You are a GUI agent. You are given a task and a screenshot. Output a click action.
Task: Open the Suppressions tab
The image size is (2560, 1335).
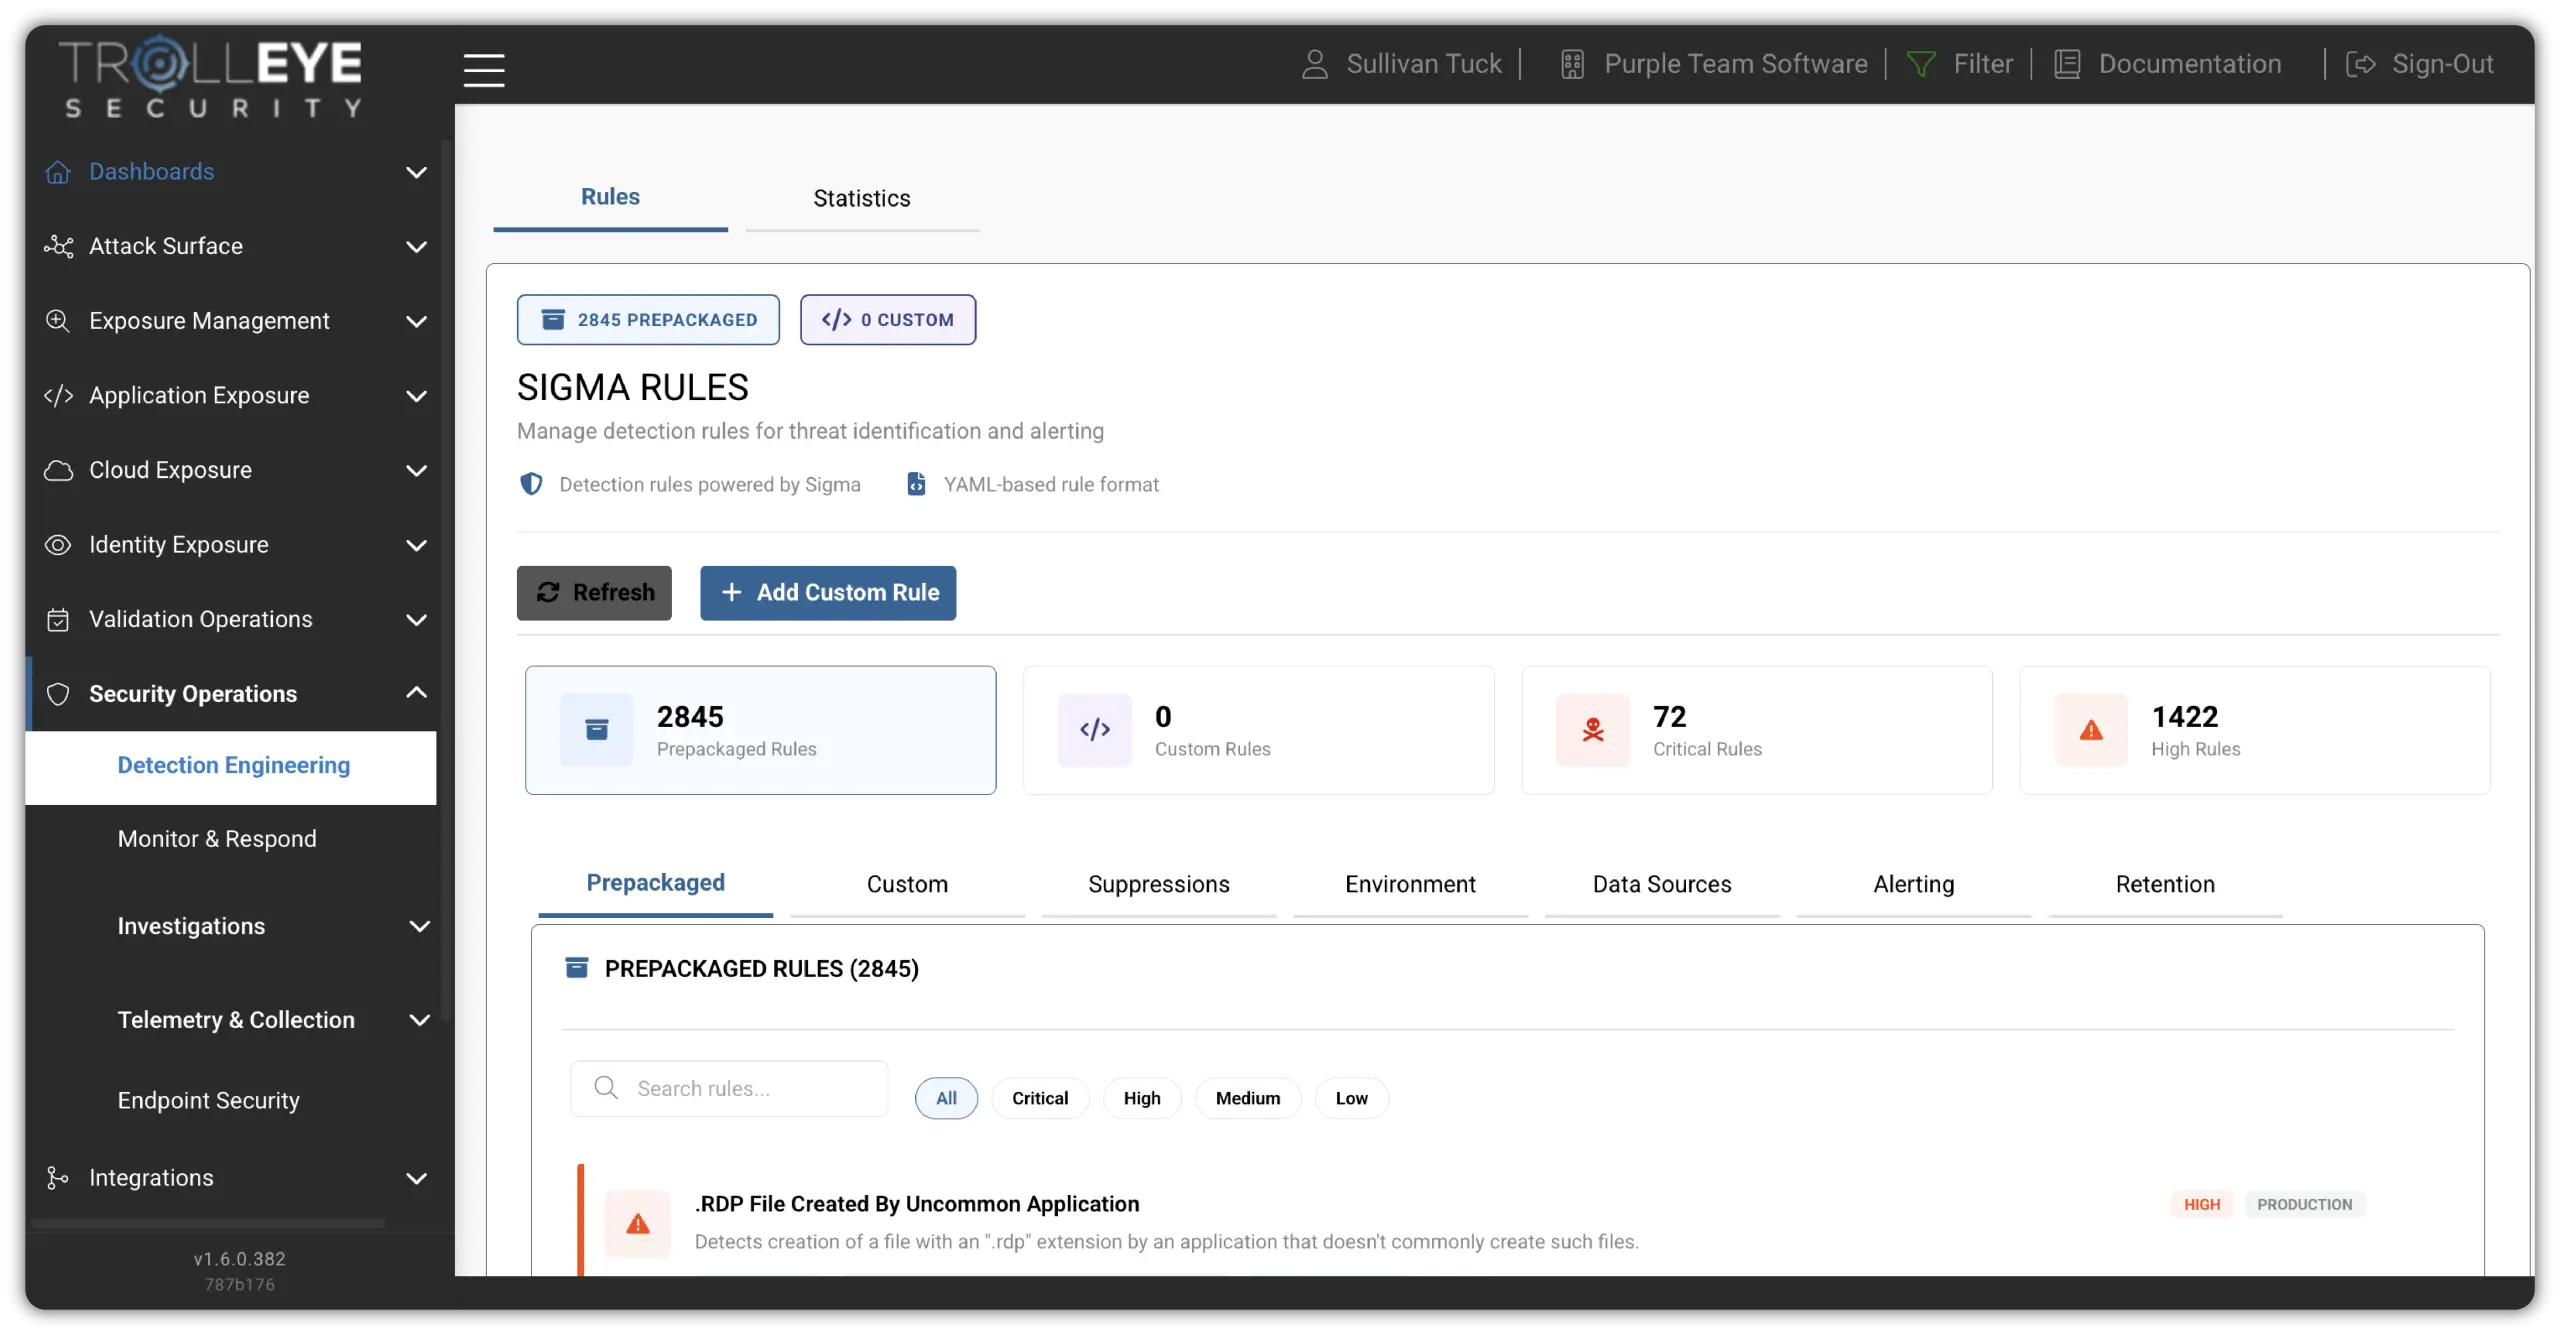(1159, 884)
